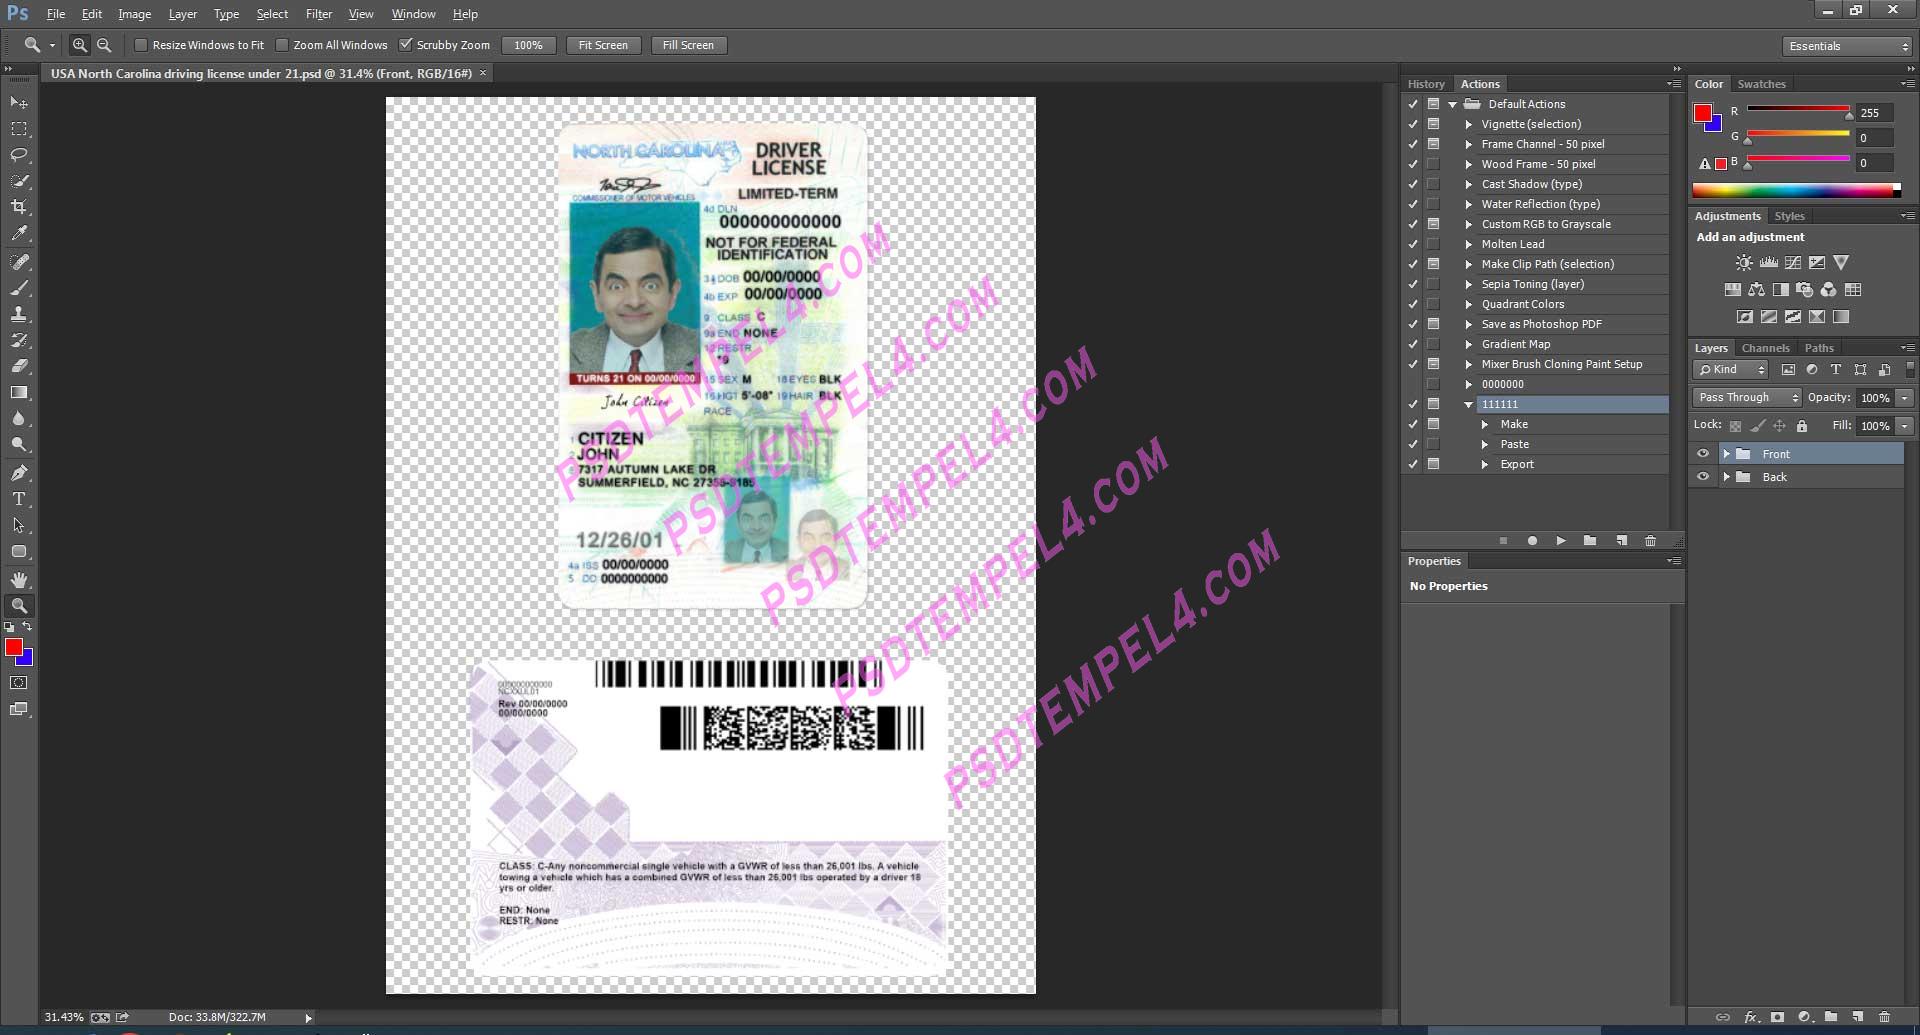Viewport: 1920px width, 1035px height.
Task: Select the Lasso tool
Action: (20, 155)
